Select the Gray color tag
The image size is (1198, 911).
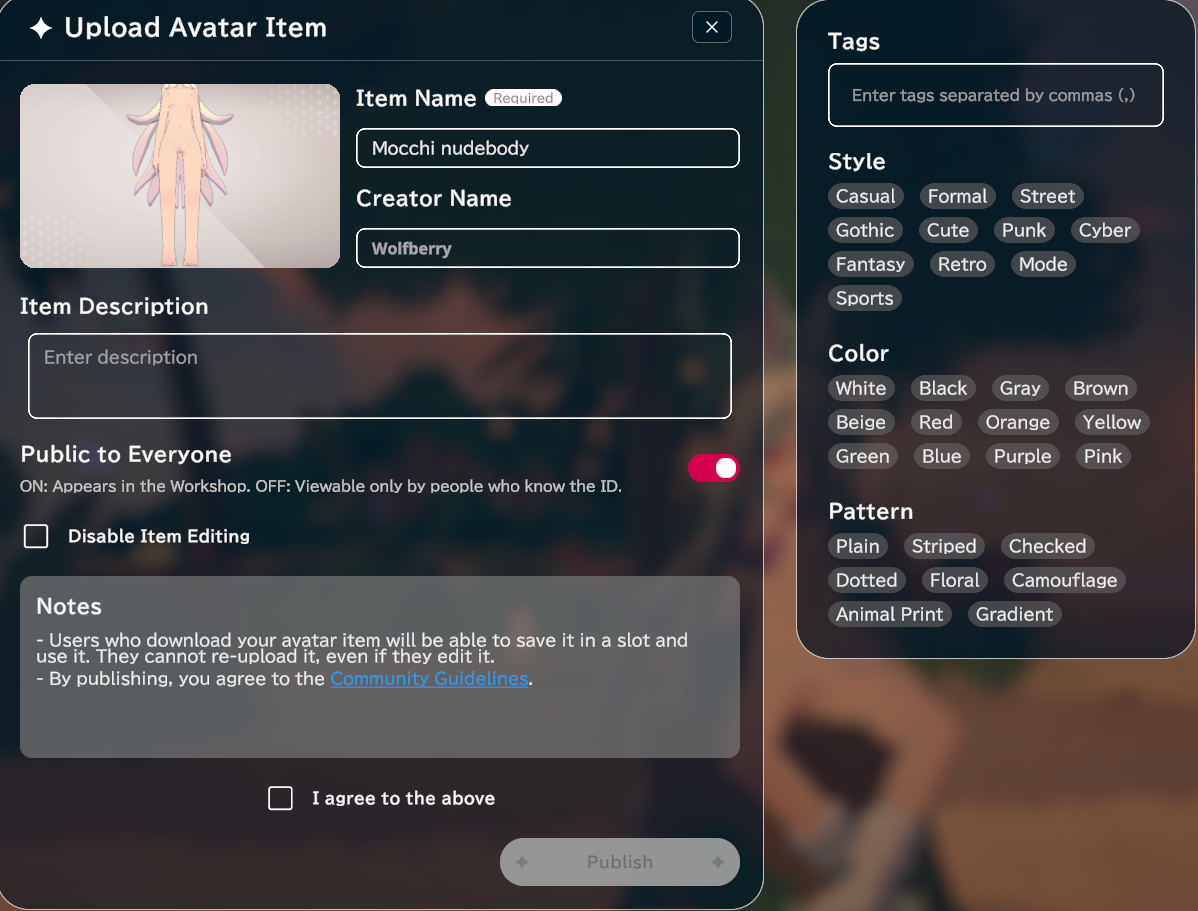(1020, 388)
